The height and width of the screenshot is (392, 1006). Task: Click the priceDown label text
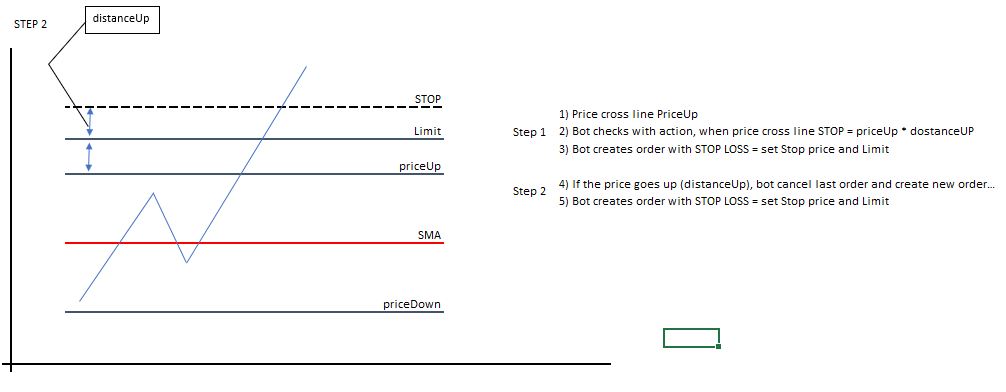[412, 304]
